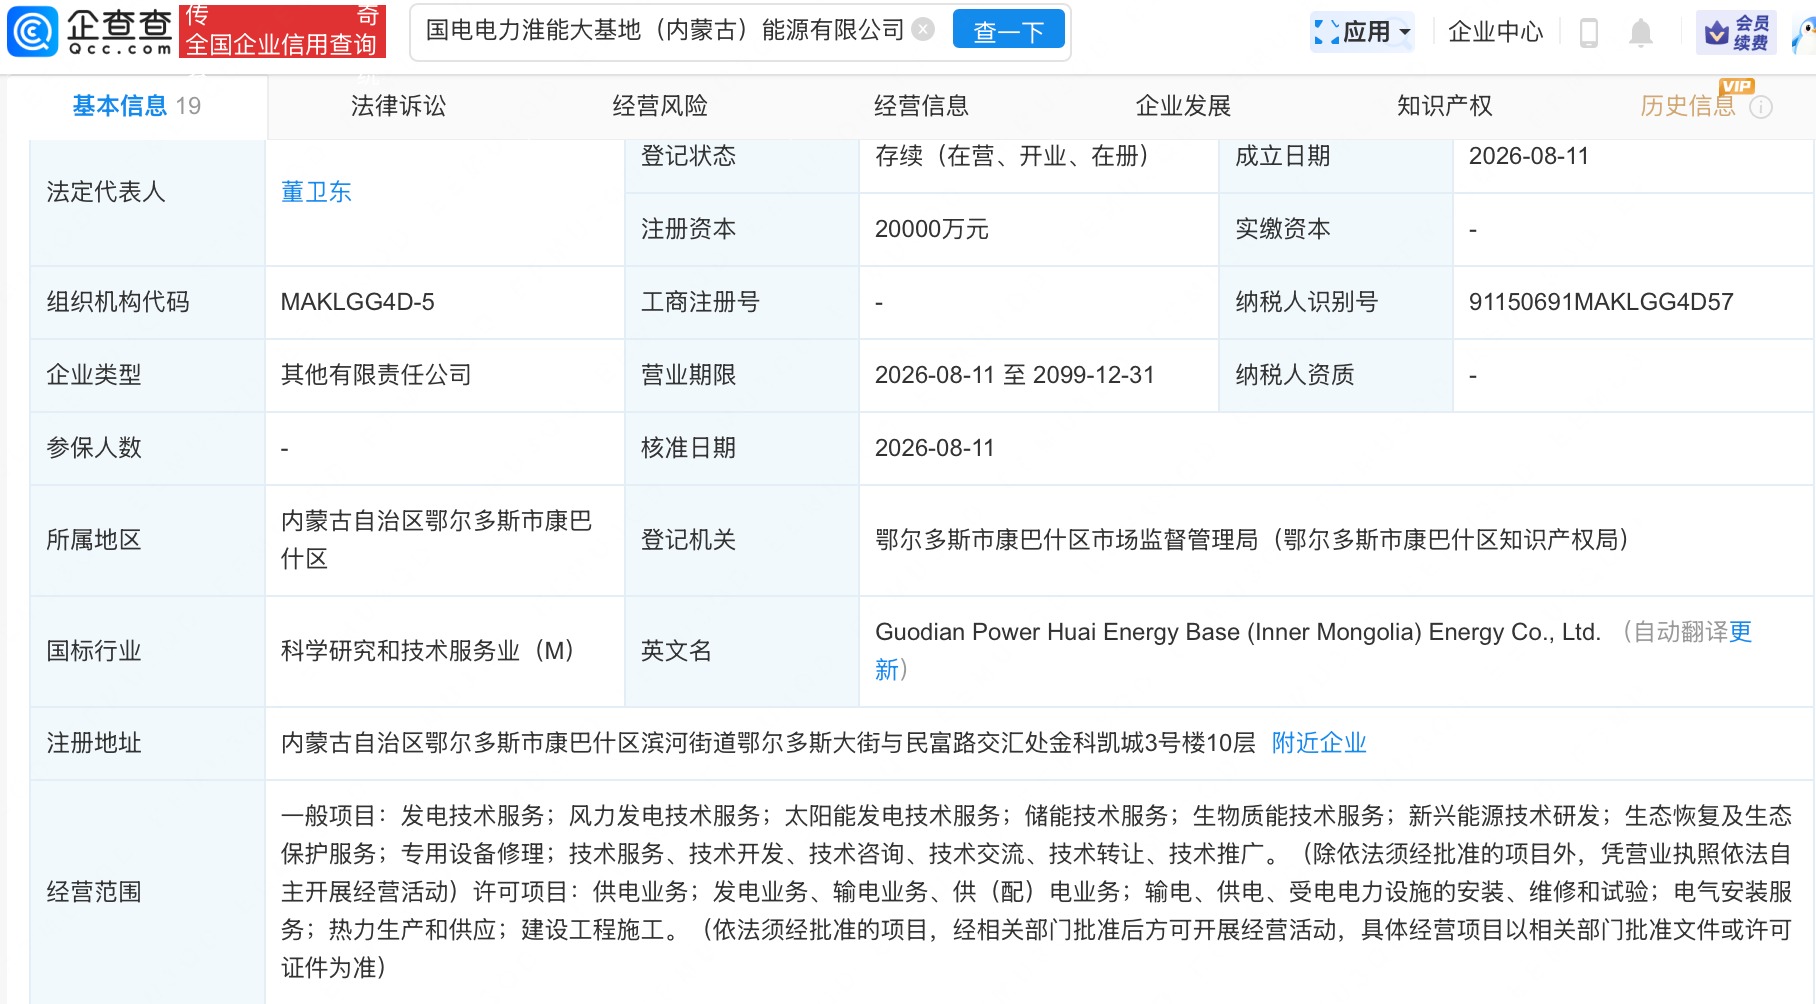Select organization code MAKLGG4D-5

358,302
